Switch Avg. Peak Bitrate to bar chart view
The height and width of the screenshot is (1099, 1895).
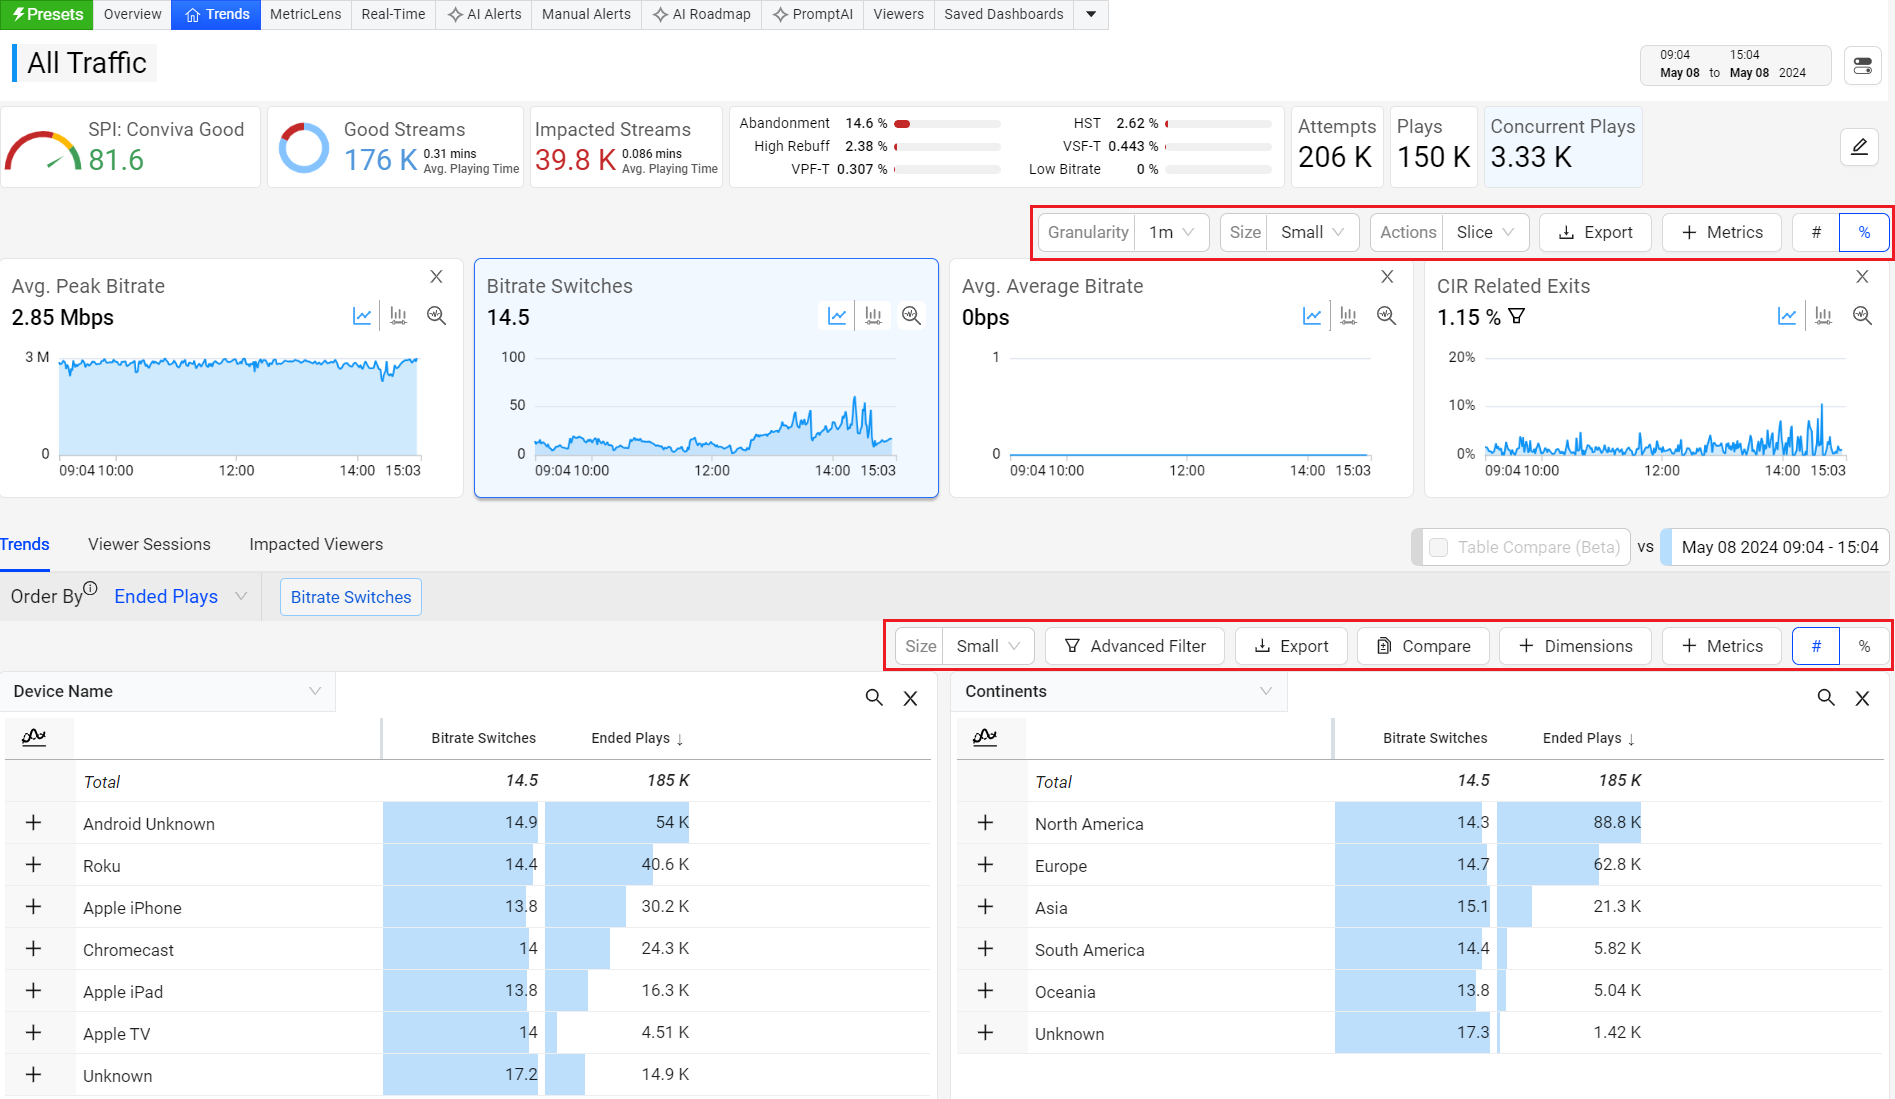(x=398, y=316)
